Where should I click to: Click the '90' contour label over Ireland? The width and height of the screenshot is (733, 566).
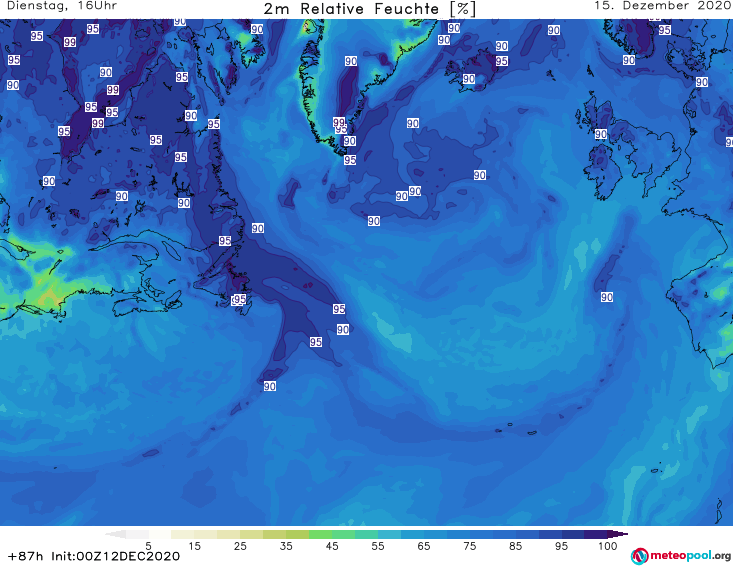pos(601,135)
